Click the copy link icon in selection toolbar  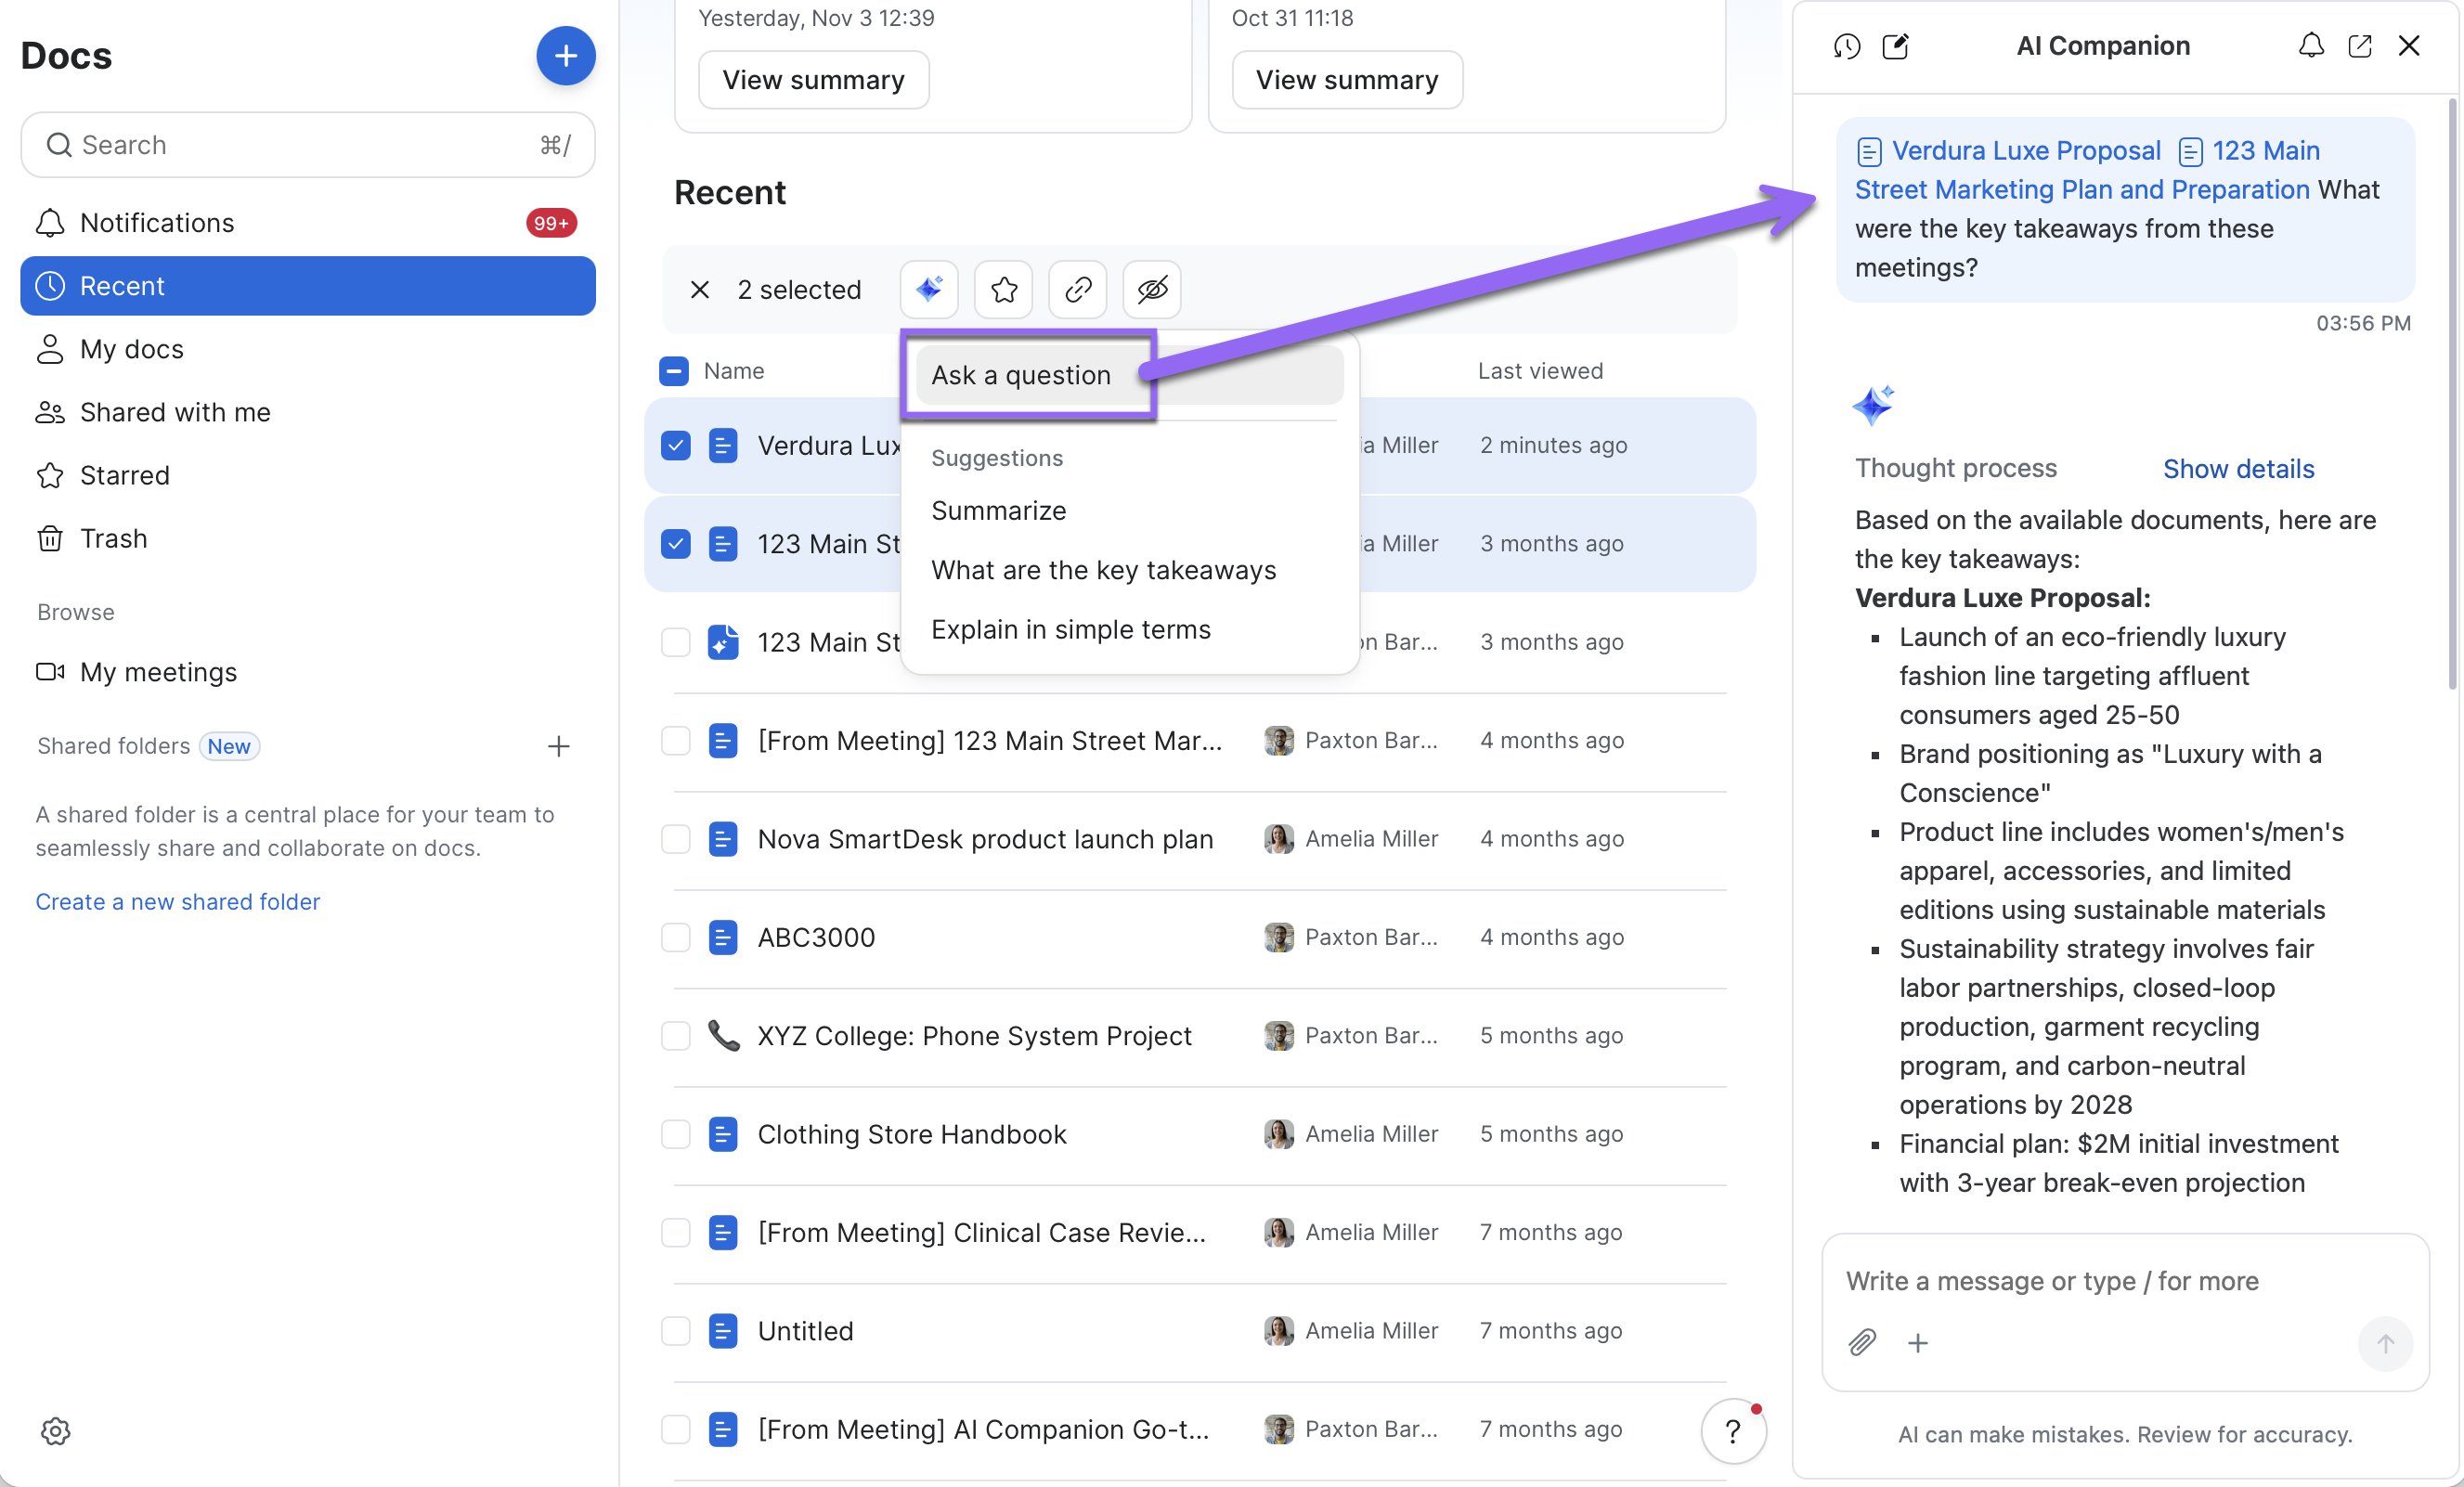click(1077, 290)
